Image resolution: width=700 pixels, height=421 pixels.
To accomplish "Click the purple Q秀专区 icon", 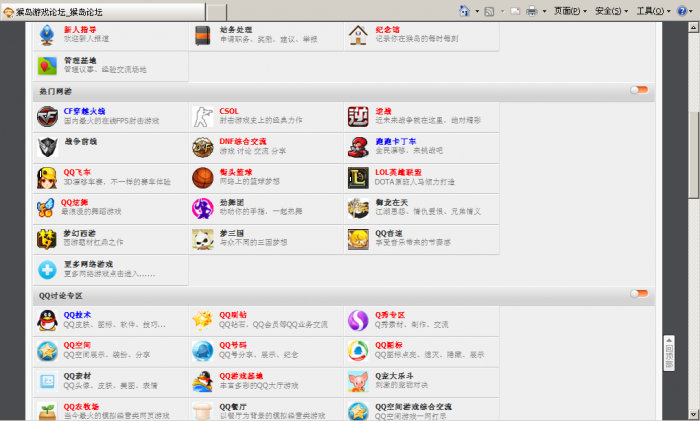I will (x=358, y=320).
